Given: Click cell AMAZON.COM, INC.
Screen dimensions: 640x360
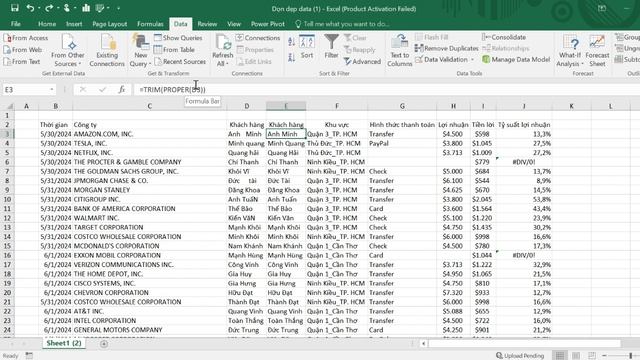Looking at the screenshot, I should [x=149, y=134].
